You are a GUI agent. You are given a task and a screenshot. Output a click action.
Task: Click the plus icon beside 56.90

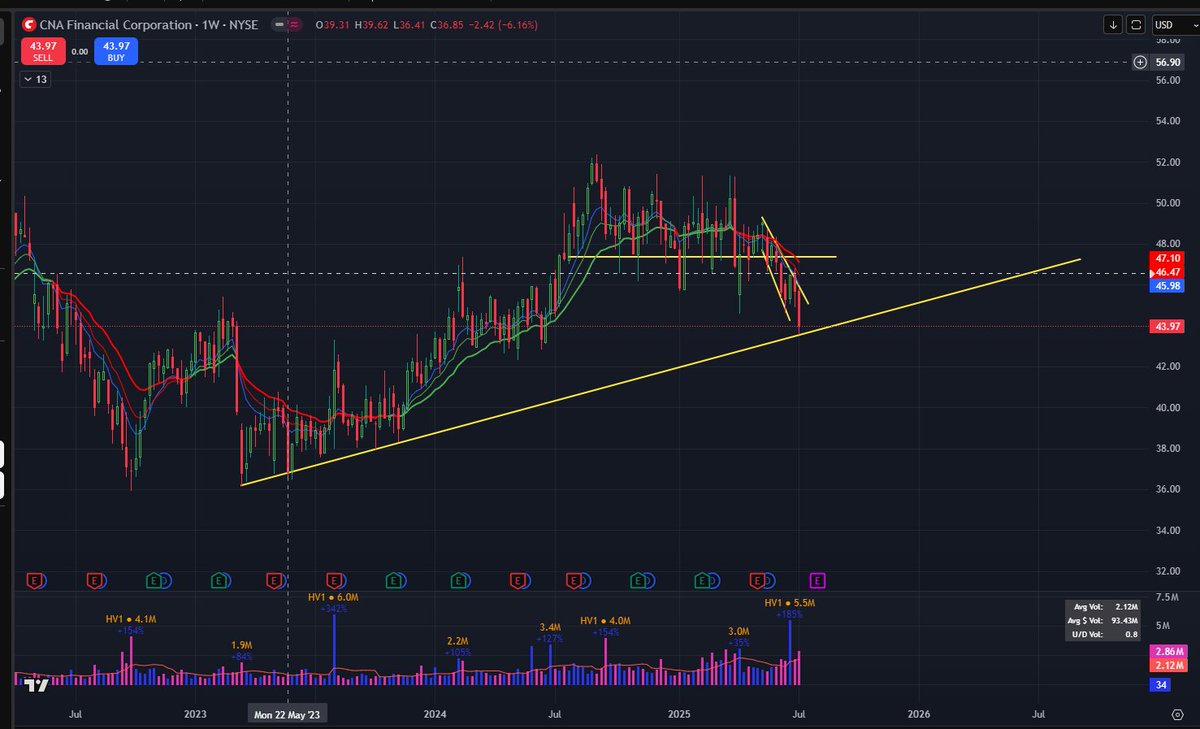click(x=1140, y=62)
